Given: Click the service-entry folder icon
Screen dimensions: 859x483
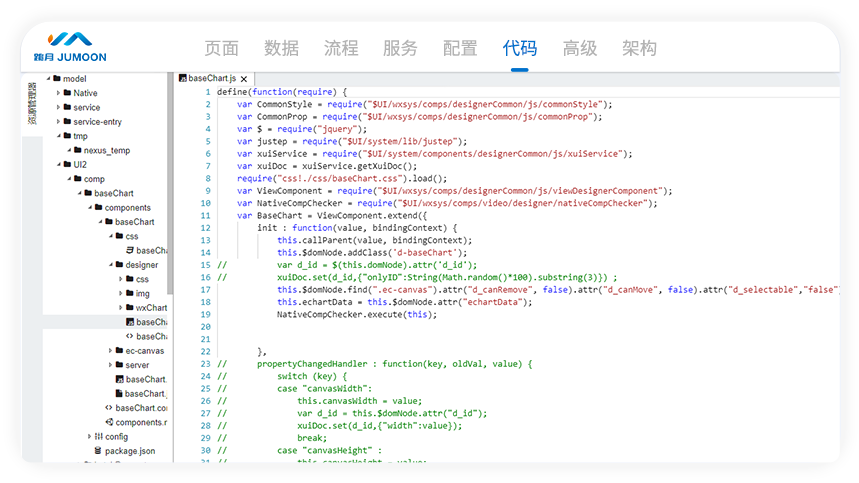Looking at the screenshot, I should pyautogui.click(x=67, y=121).
